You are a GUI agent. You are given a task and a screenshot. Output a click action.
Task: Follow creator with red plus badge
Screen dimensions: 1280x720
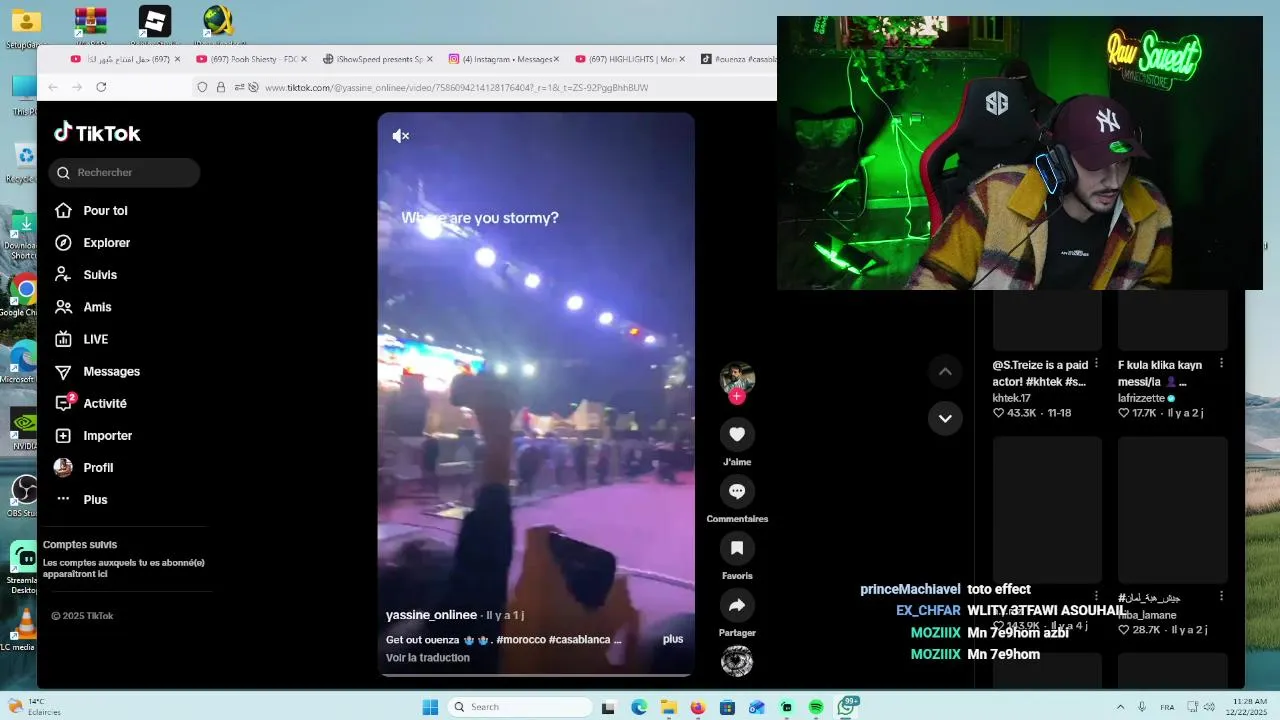pos(737,397)
